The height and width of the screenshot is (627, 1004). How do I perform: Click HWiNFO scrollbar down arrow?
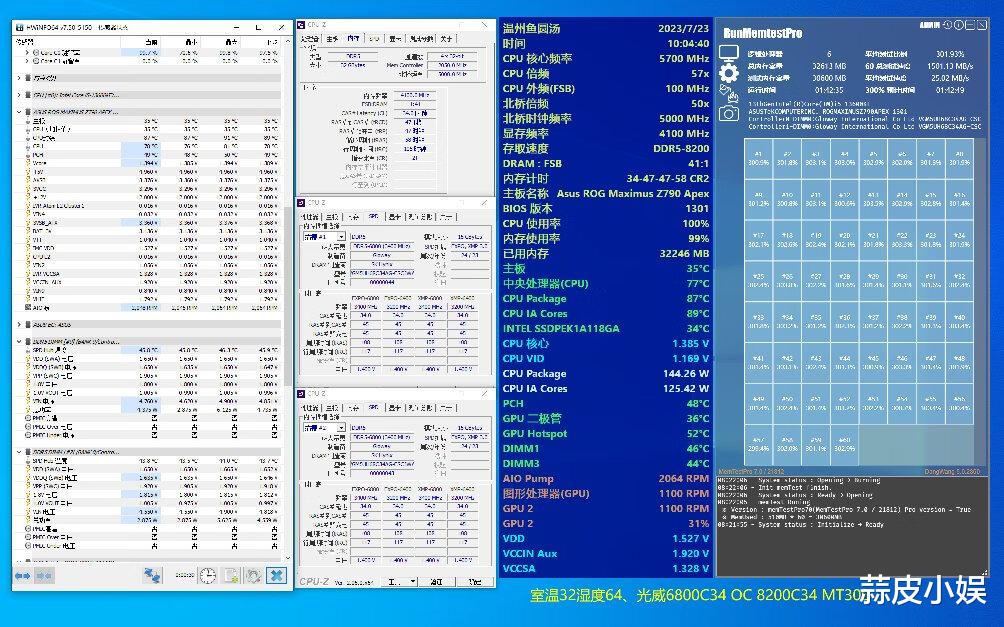pos(286,558)
